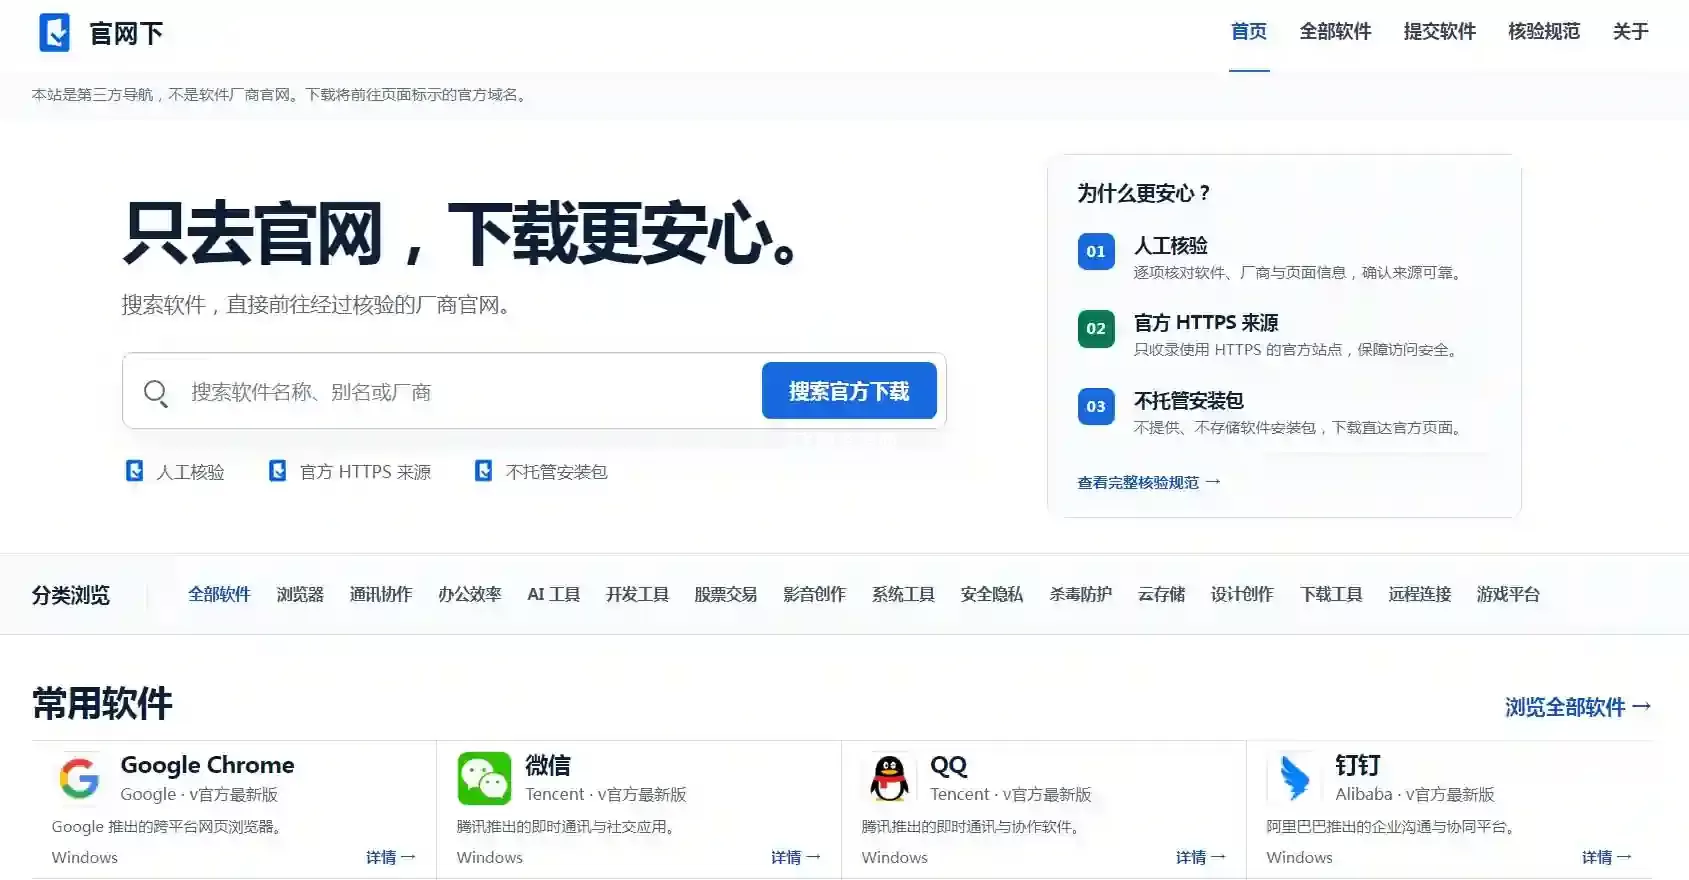Select the 杀毒防护 category
1689x880 pixels.
[x=1081, y=594]
